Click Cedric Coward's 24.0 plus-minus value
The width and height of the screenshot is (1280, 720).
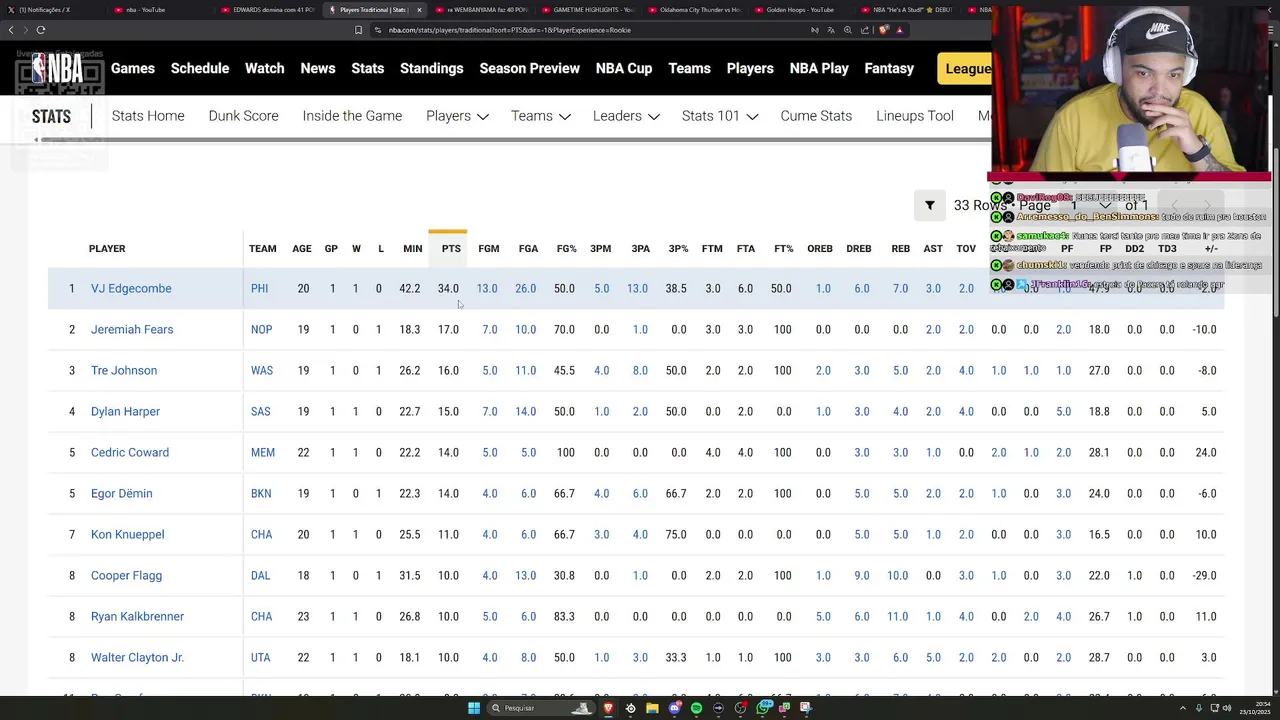click(1205, 452)
